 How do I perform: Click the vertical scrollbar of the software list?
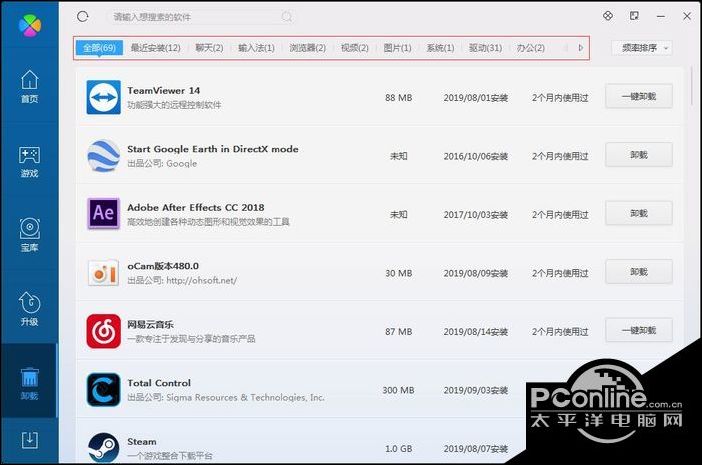click(x=692, y=86)
